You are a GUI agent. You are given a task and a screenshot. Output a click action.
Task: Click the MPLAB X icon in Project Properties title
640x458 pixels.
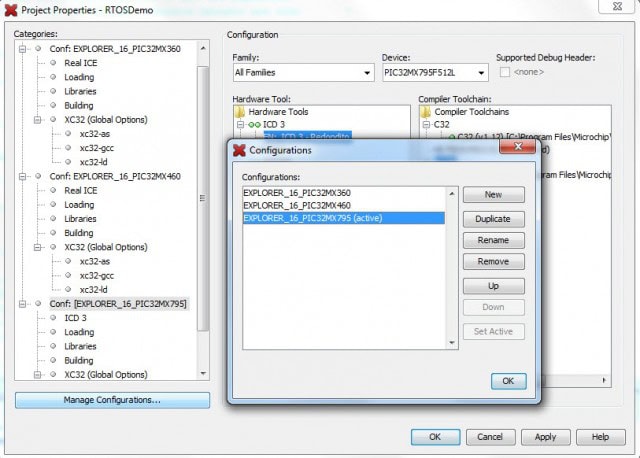(x=11, y=10)
